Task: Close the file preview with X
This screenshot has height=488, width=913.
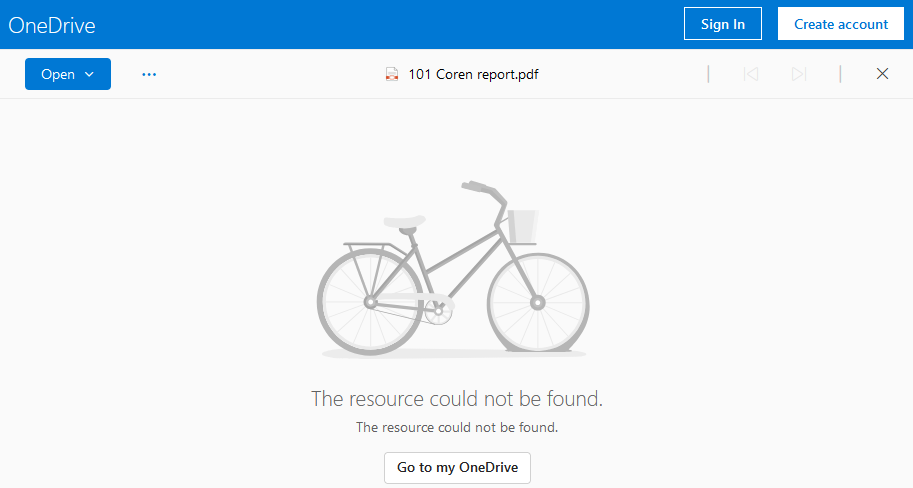Action: point(882,73)
